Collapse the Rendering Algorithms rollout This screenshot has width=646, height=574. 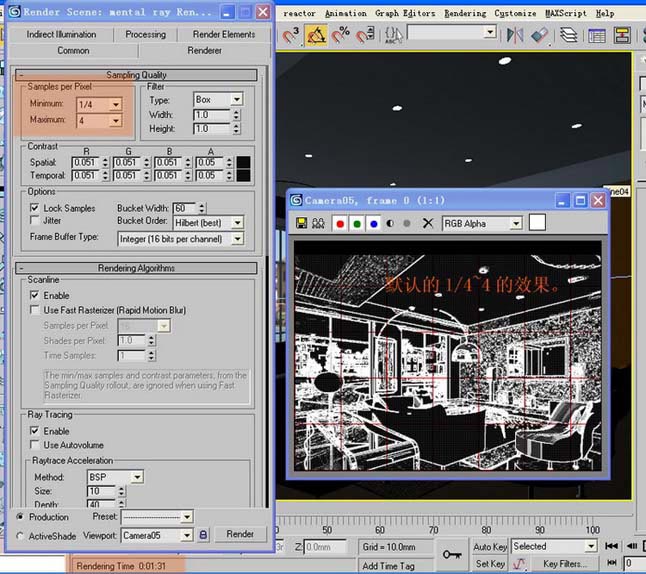coord(136,268)
